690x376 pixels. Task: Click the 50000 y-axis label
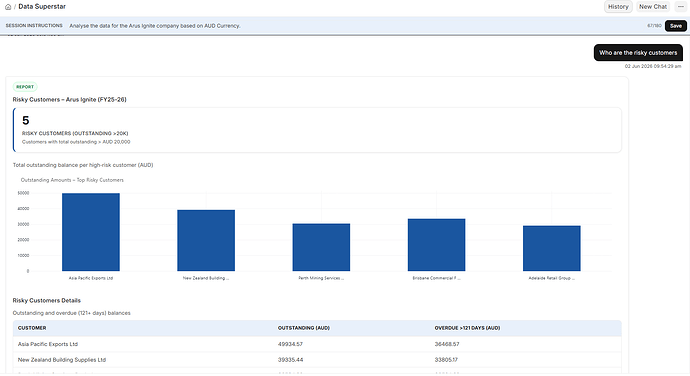(x=23, y=193)
